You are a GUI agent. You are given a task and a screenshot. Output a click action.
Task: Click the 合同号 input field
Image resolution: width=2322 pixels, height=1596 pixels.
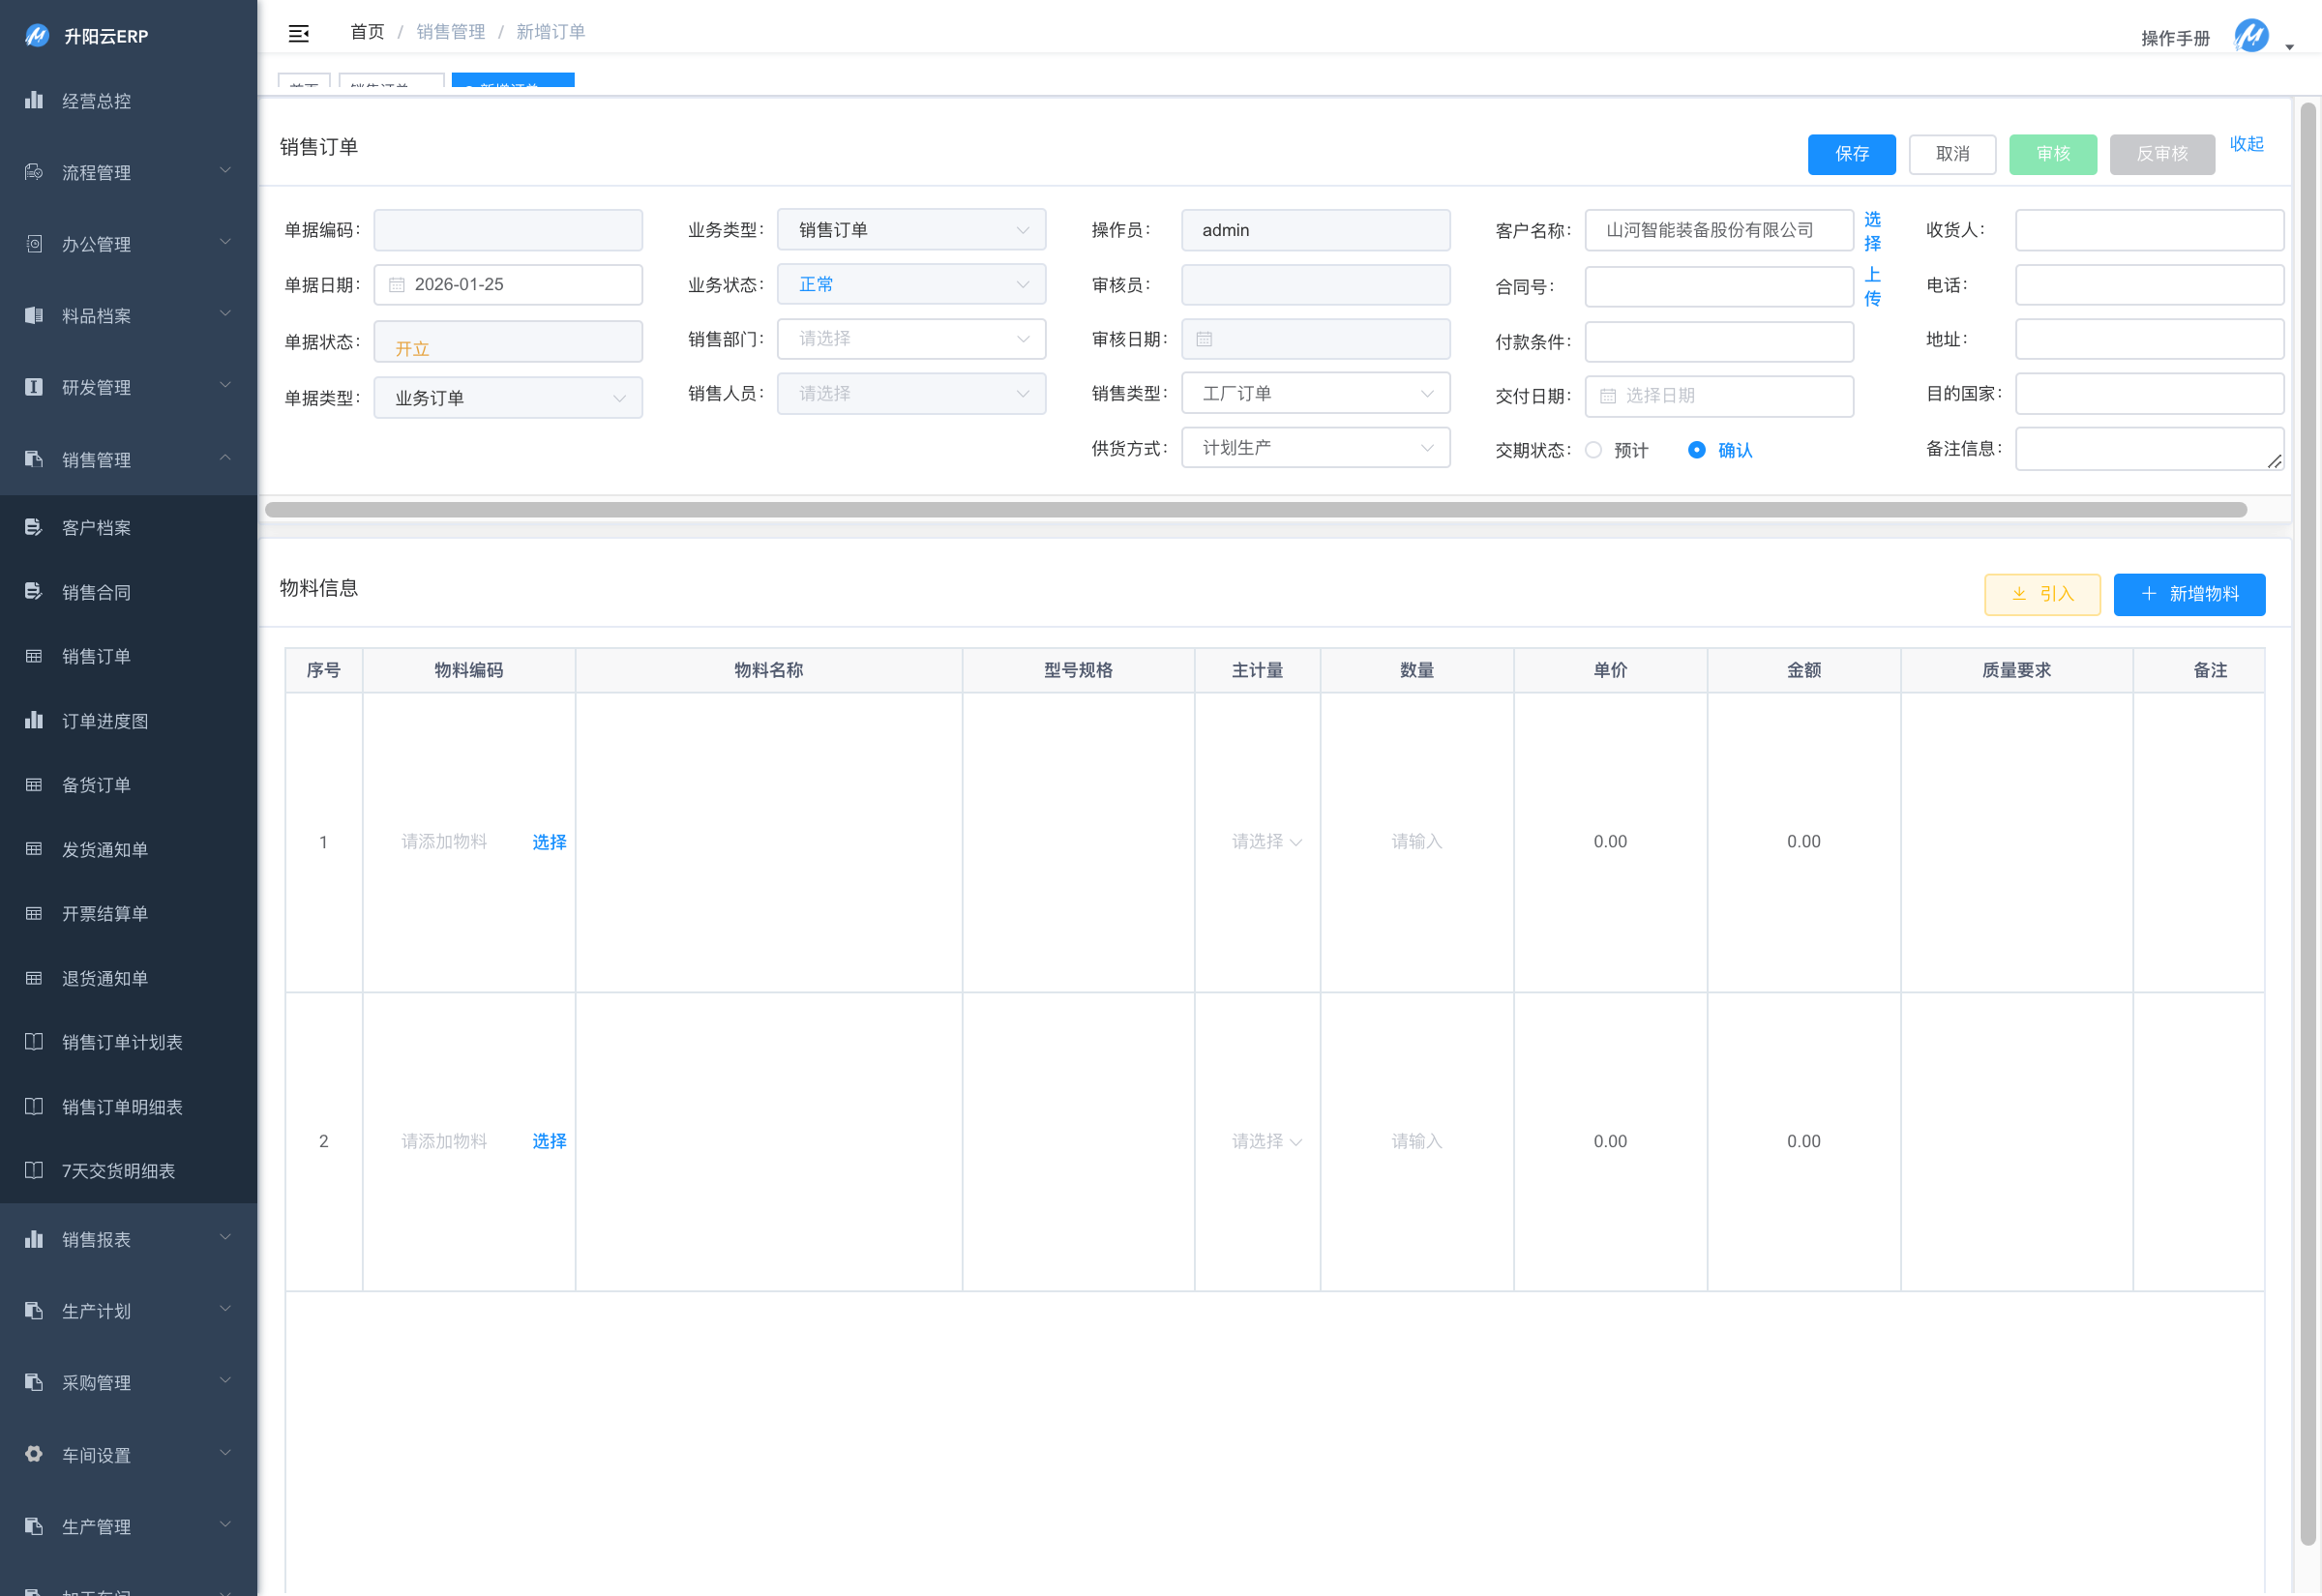[1718, 287]
